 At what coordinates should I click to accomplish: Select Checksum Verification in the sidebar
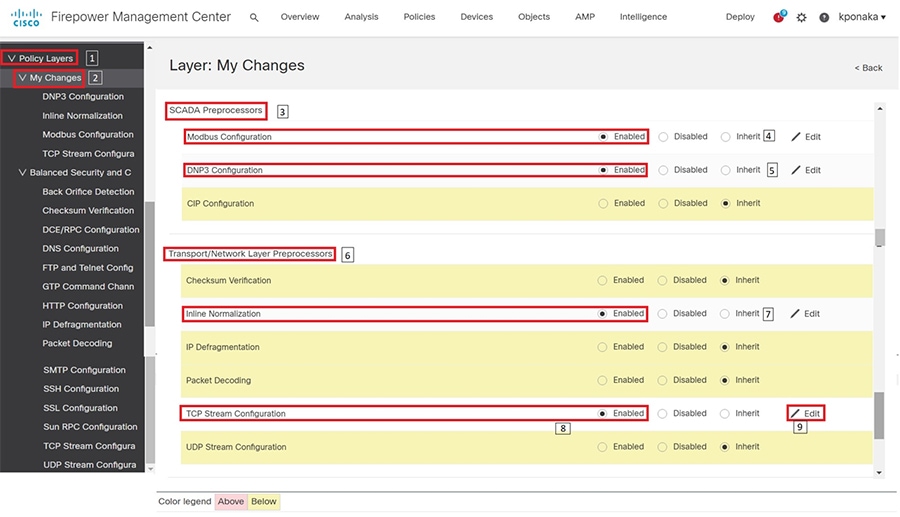point(88,211)
